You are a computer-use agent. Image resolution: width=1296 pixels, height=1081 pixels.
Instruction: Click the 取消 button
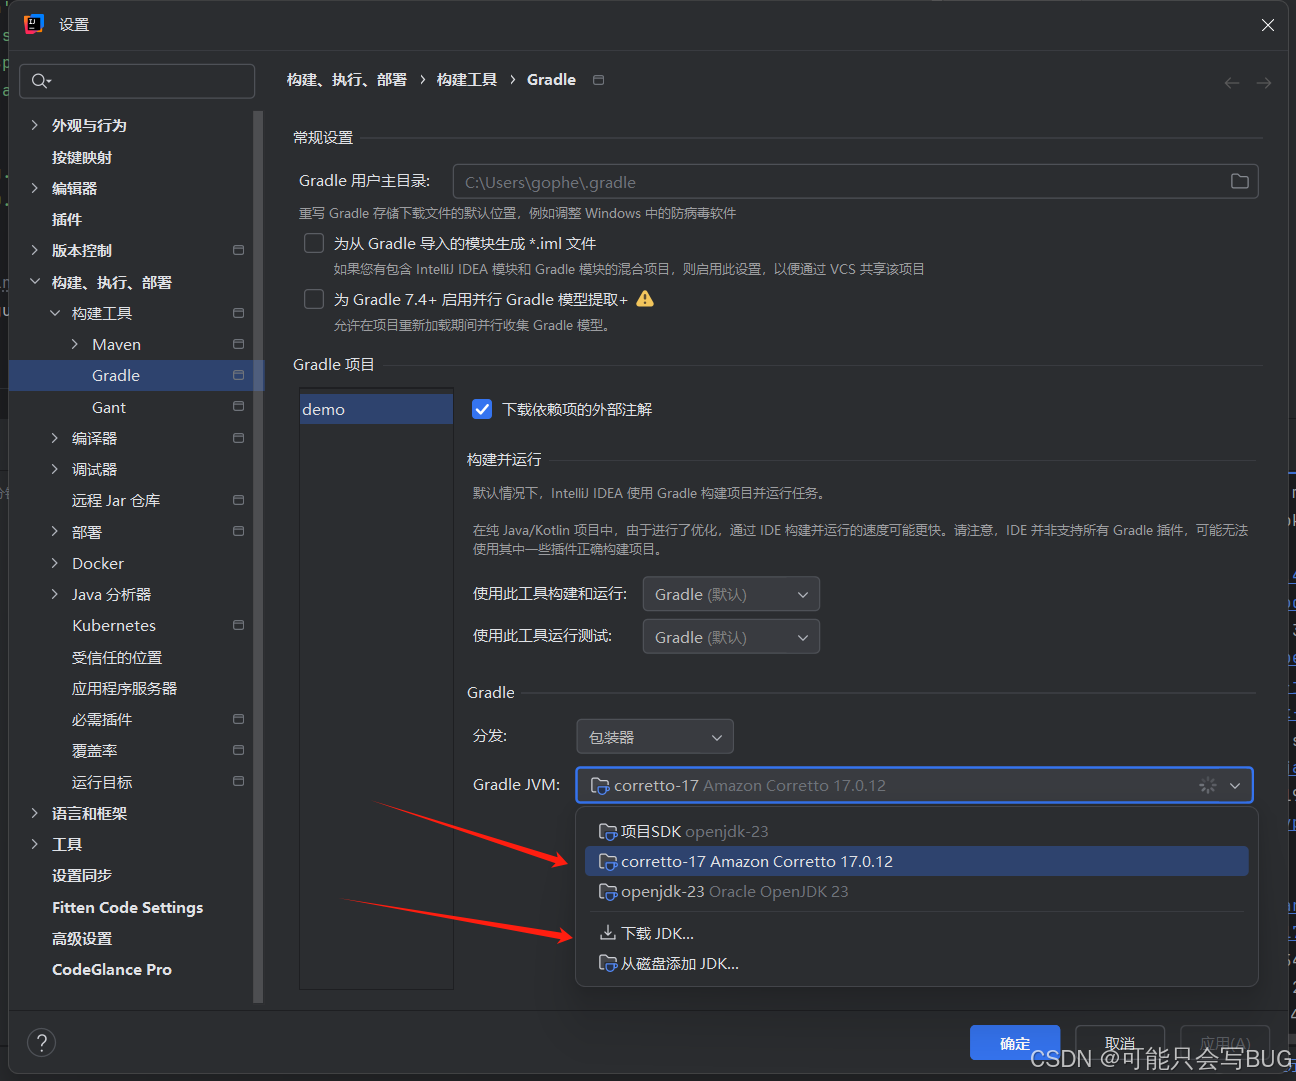tap(1120, 1043)
